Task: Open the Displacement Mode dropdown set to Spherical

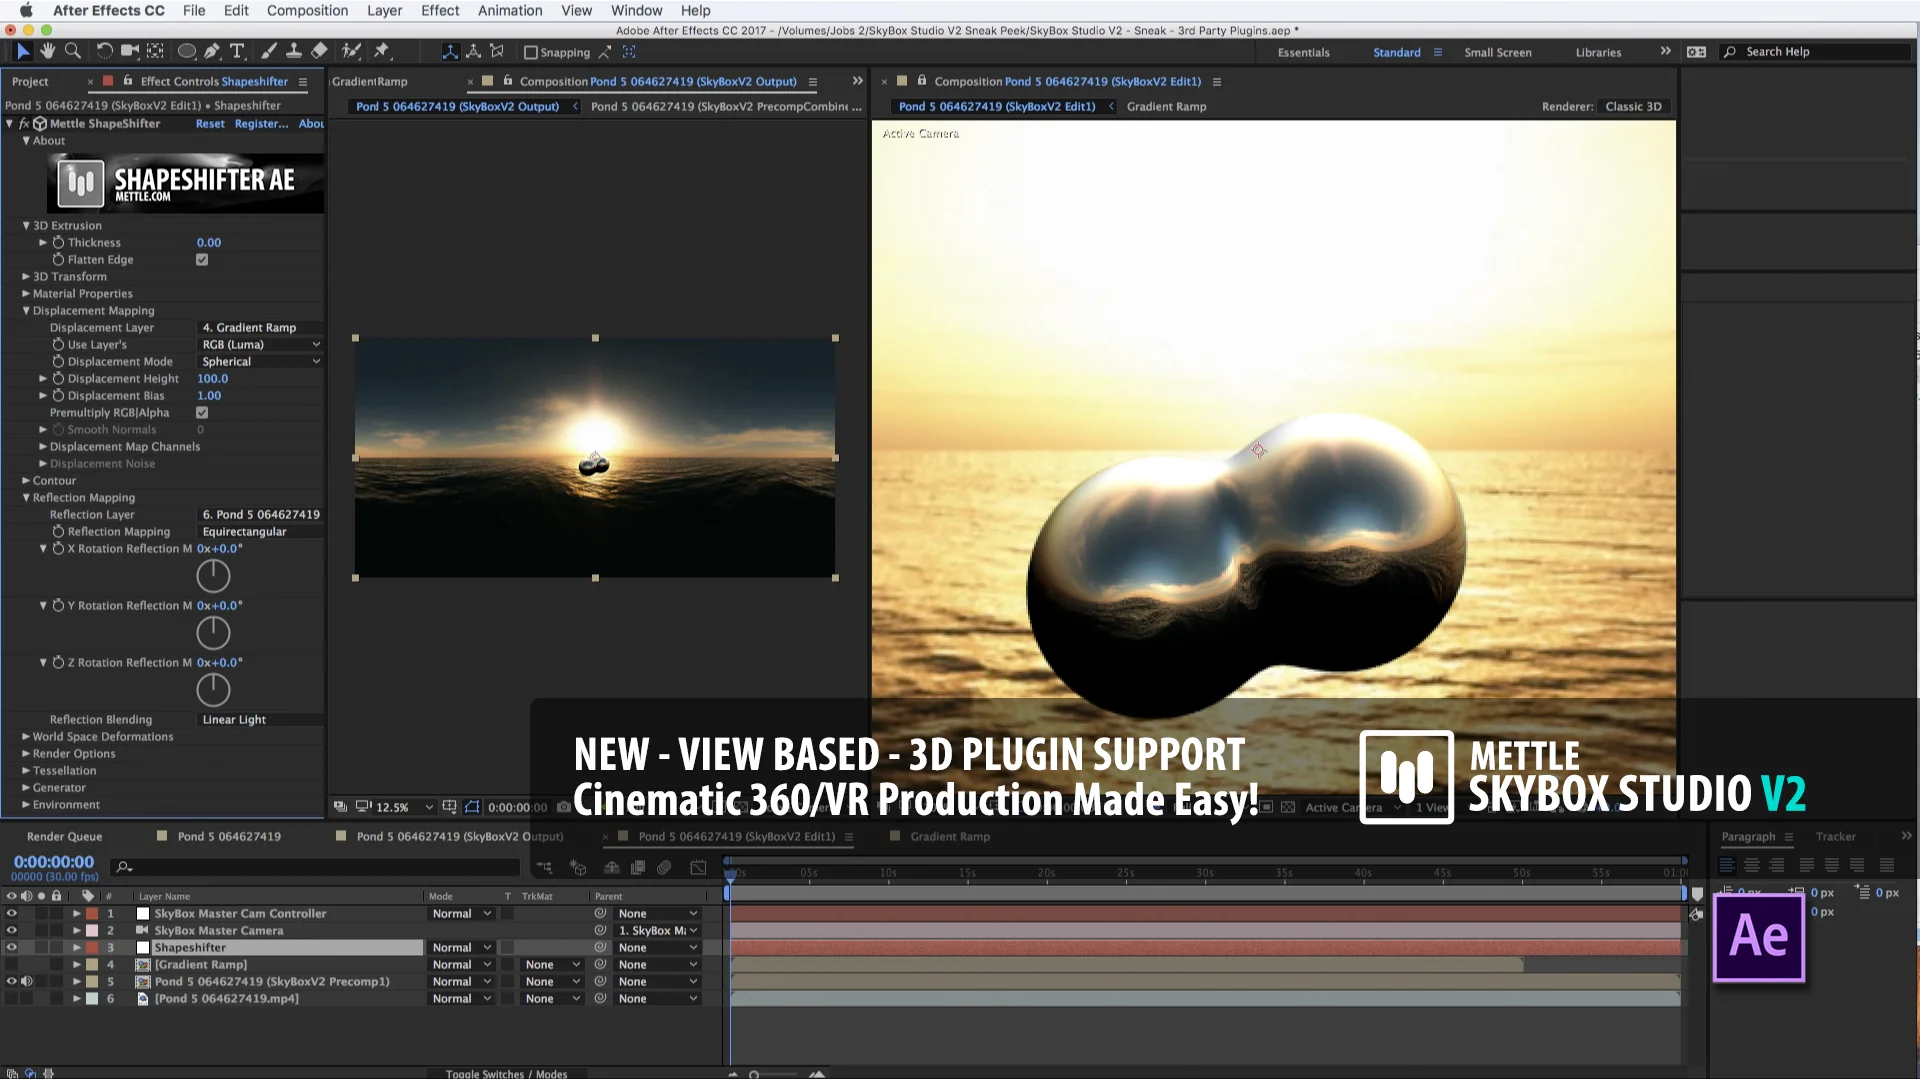Action: click(260, 361)
